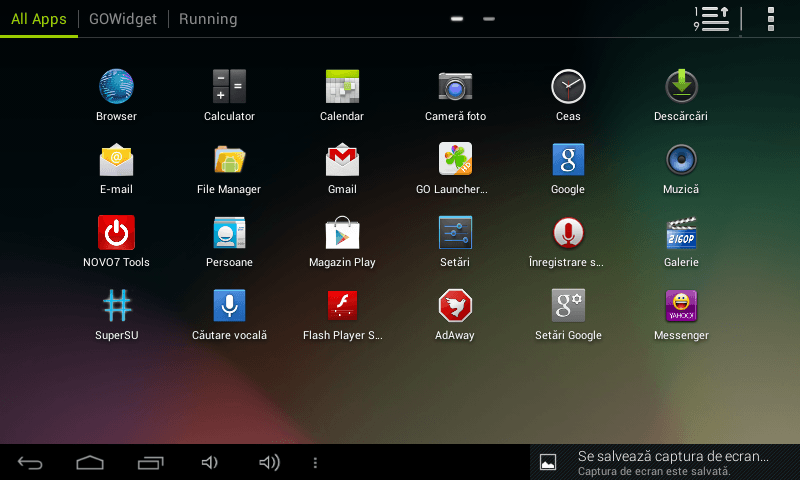Screen dimensions: 800x480
Task: Open the AdAway app
Action: pos(455,306)
